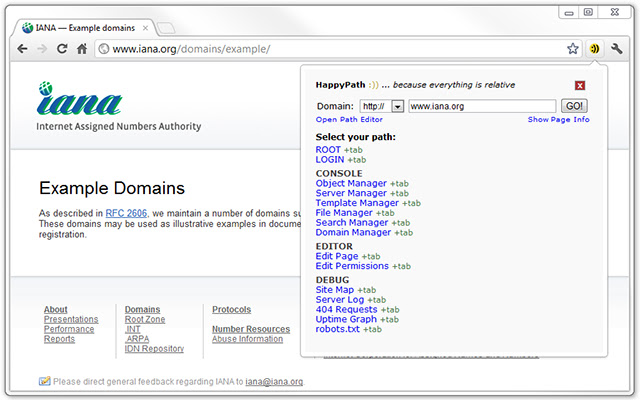Reload the page with the refresh icon
The width and height of the screenshot is (640, 400).
[62, 49]
